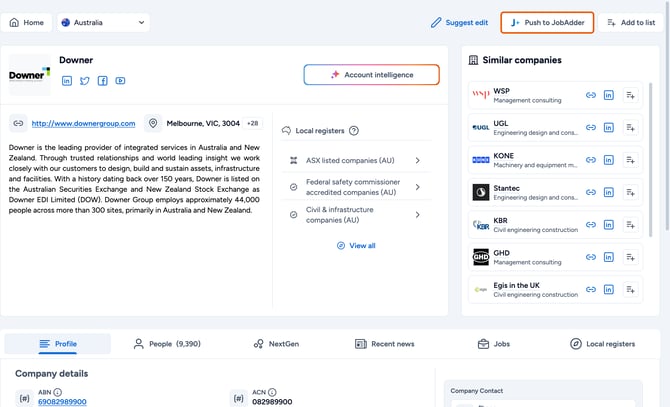The height and width of the screenshot is (407, 670).
Task: Open Stantec LinkedIn icon
Action: click(x=608, y=193)
